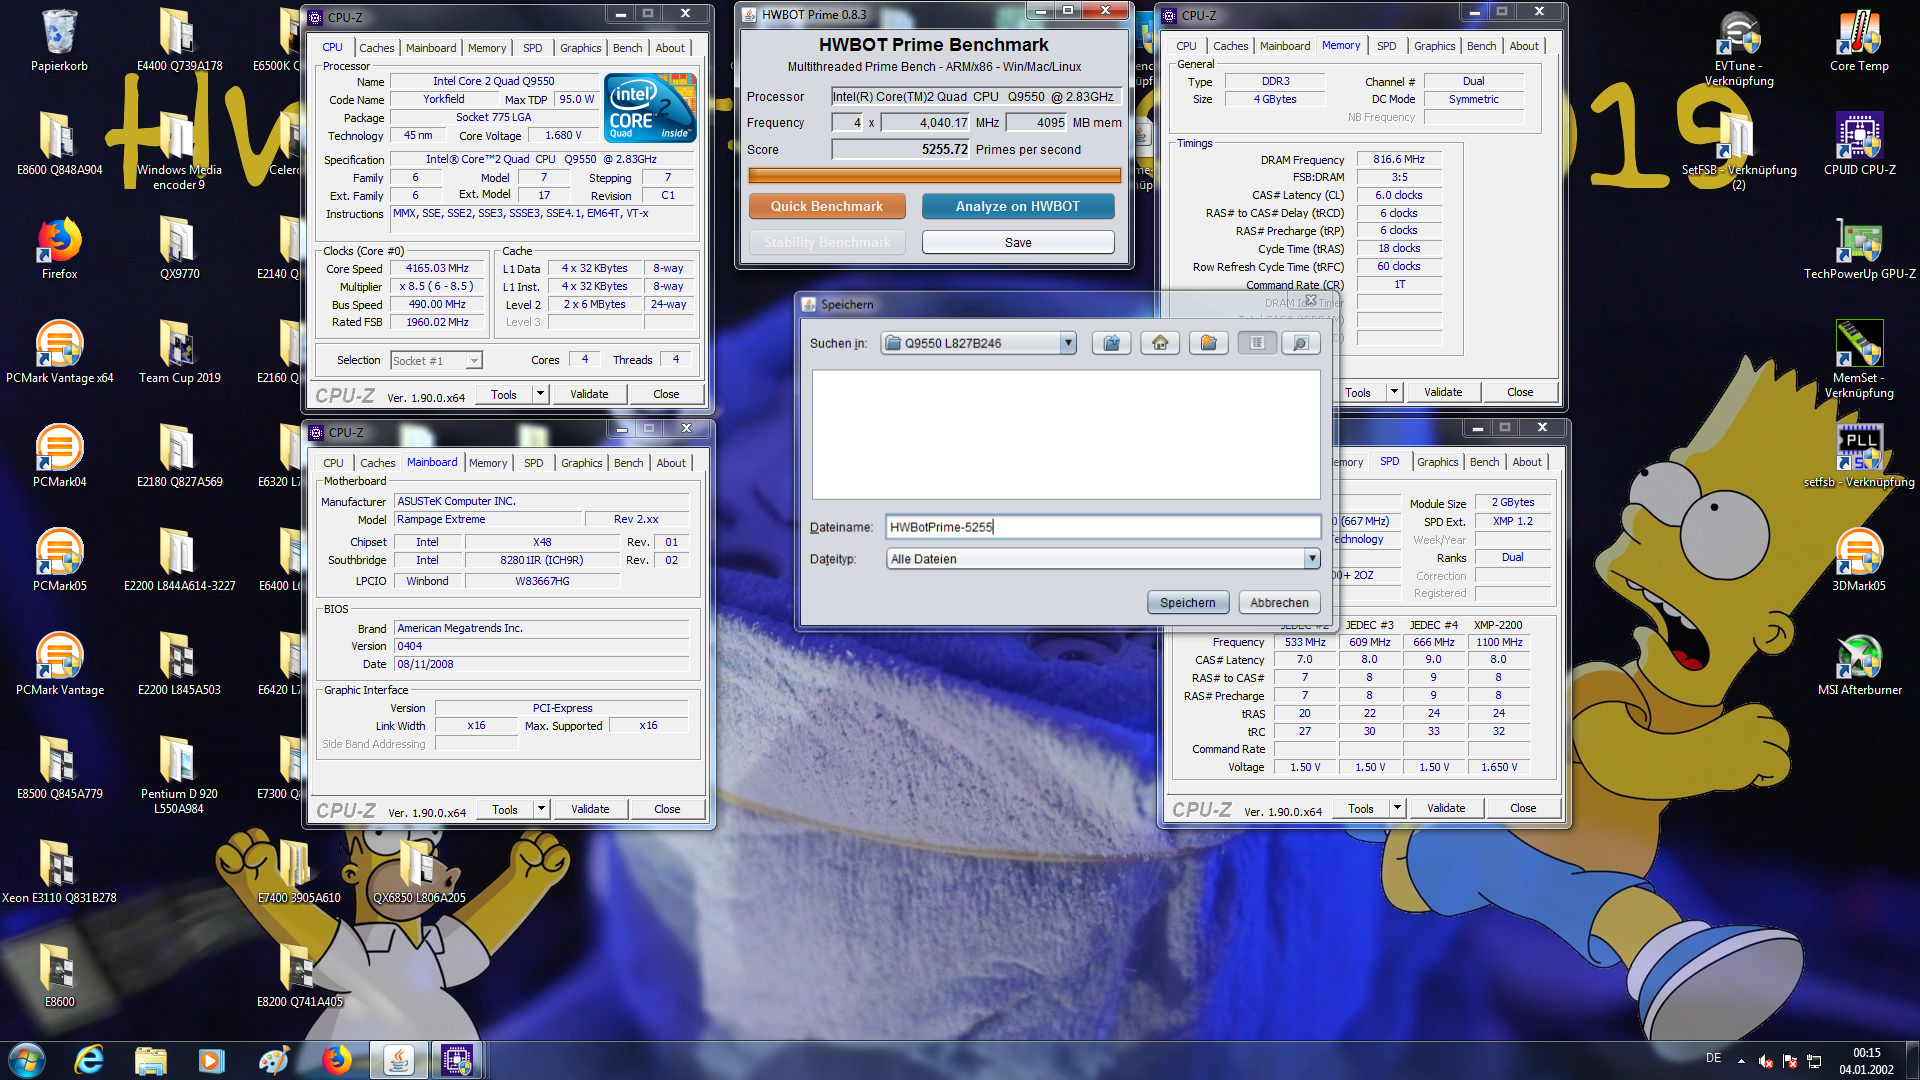Expand Tools arrow in CPU-Z window showing SPD tab
1920x1080 pixels.
click(1397, 808)
